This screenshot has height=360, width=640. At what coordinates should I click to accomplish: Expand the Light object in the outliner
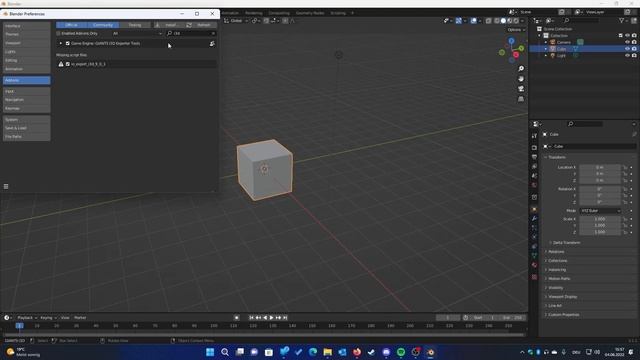(x=546, y=56)
